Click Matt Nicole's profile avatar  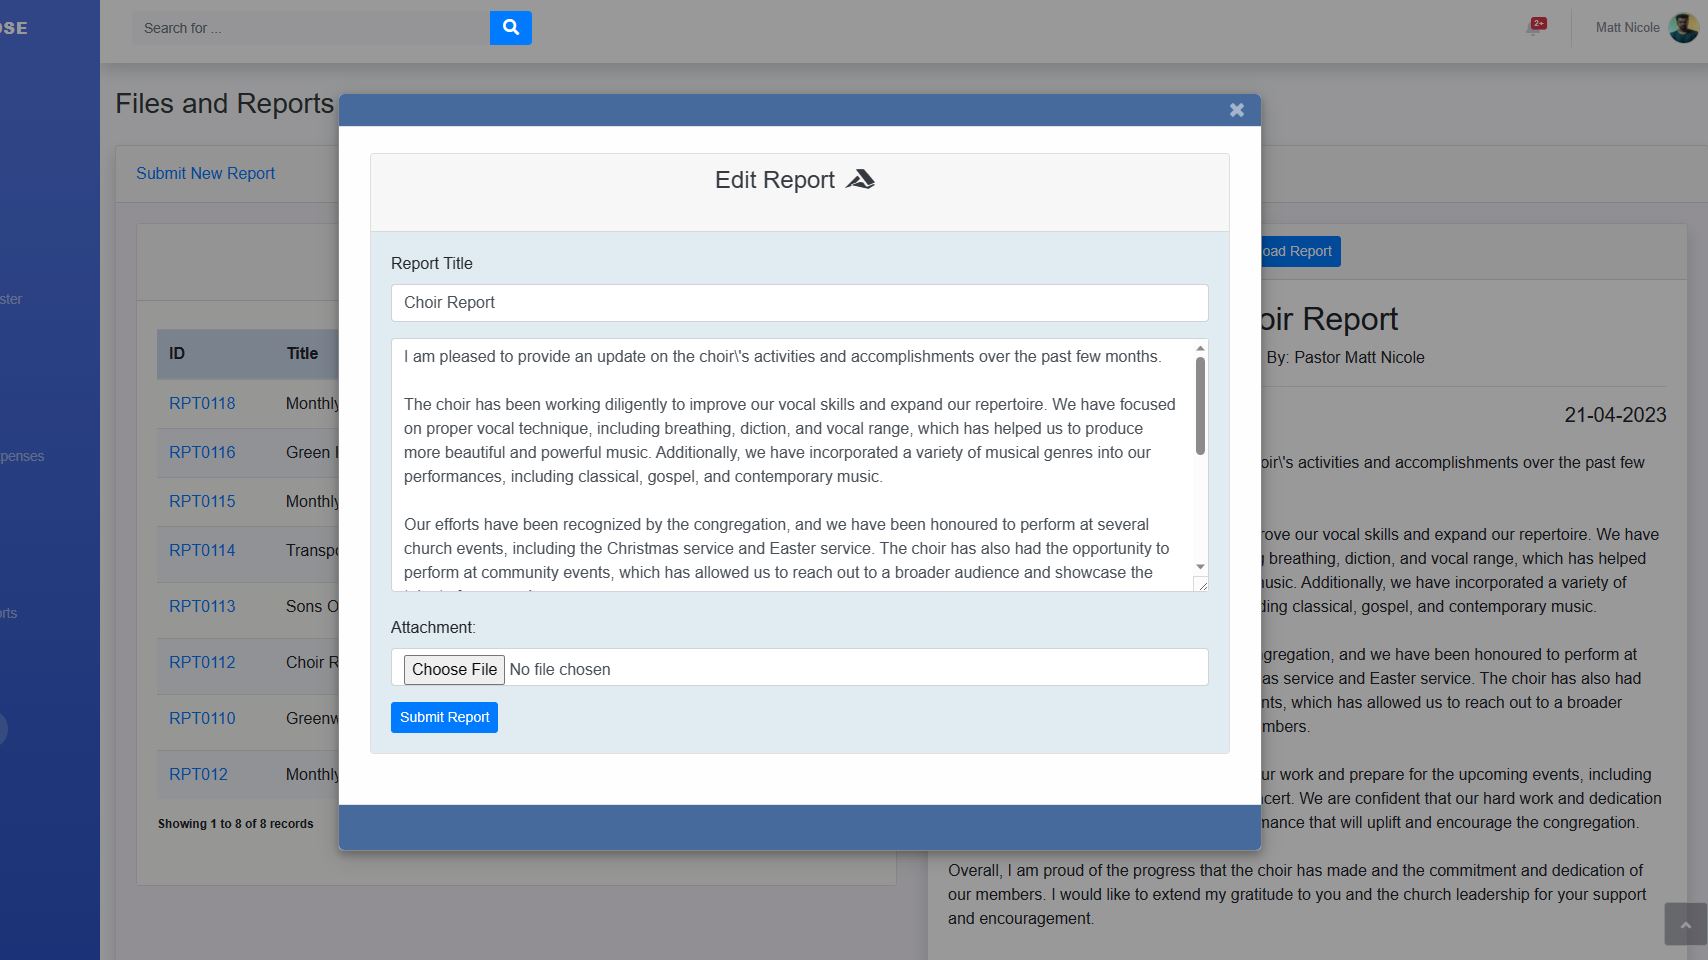tap(1683, 28)
